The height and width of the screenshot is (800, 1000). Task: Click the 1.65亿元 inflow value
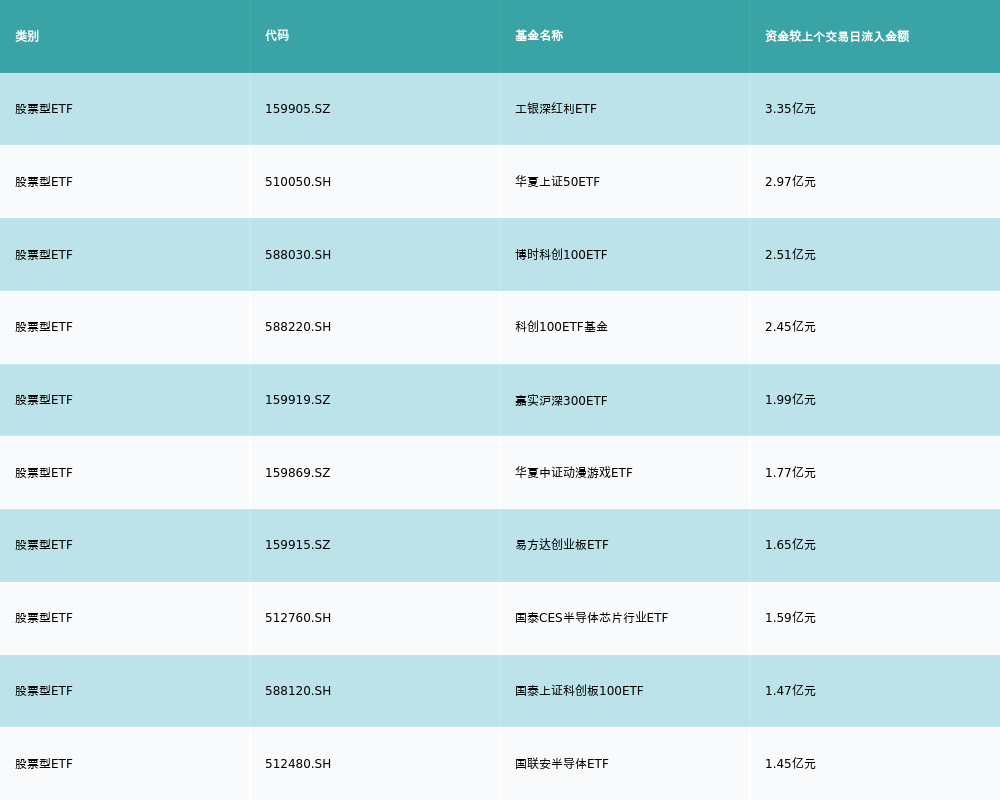click(x=790, y=545)
